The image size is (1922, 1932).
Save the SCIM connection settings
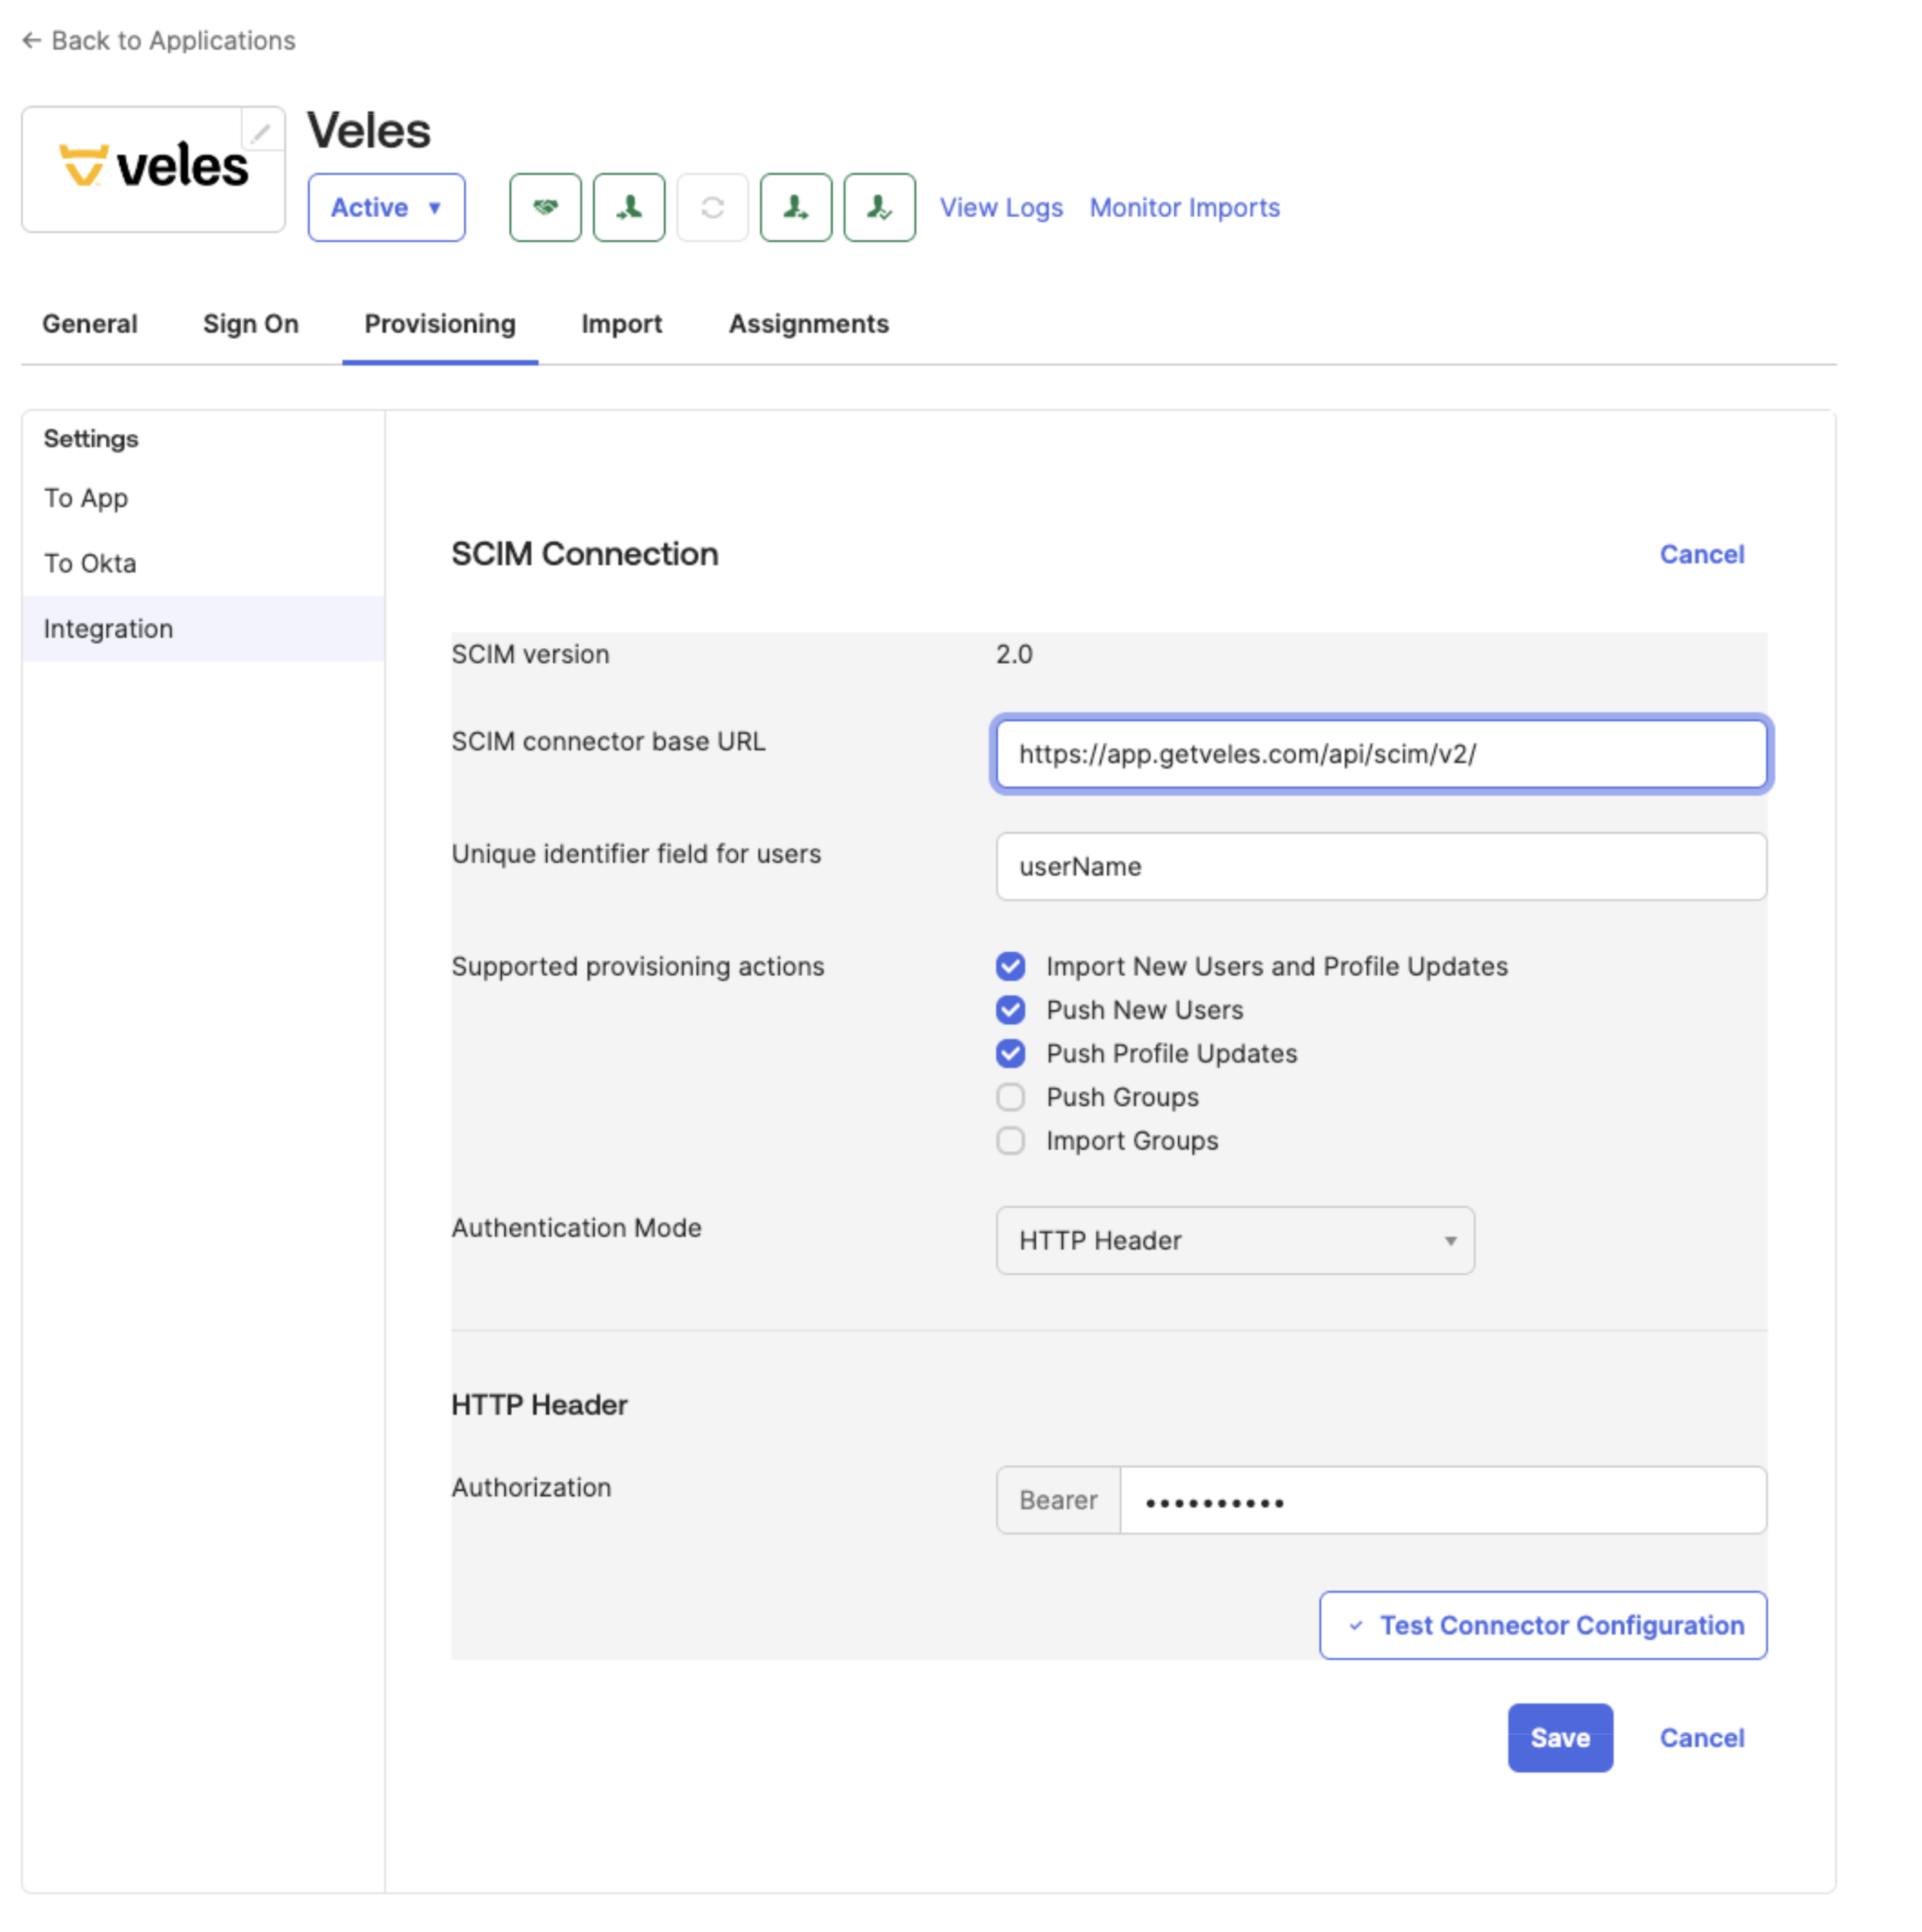(1560, 1739)
